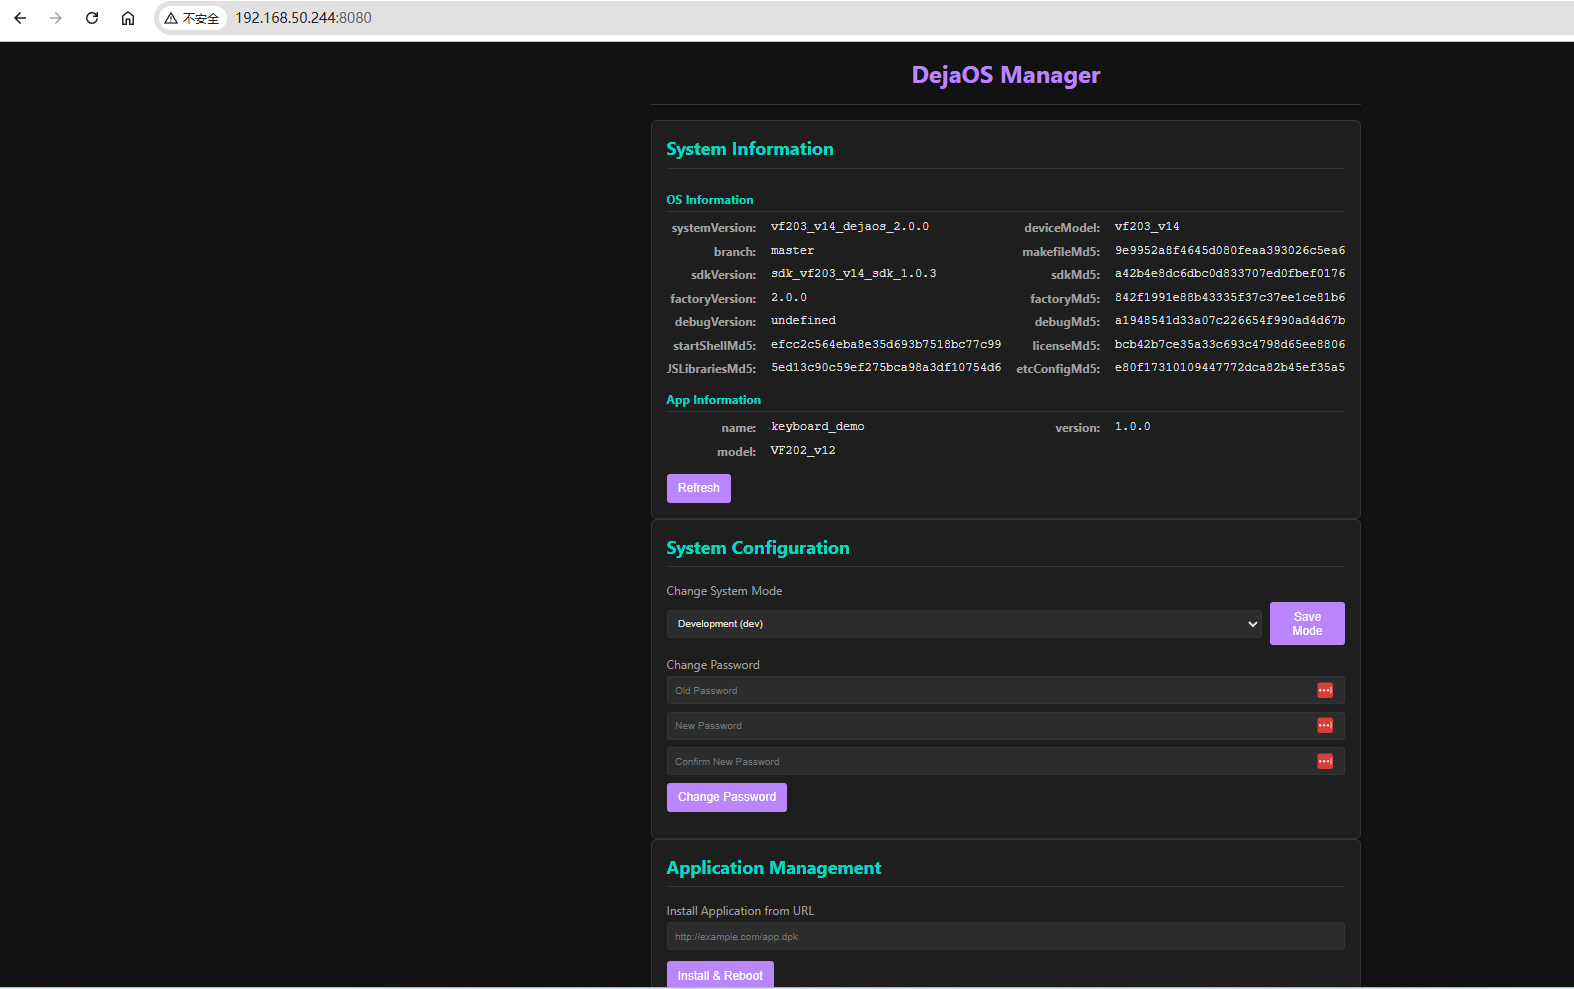The image size is (1574, 989).
Task: Click startShellMd5 hash starting efcc2c564
Action: (886, 344)
